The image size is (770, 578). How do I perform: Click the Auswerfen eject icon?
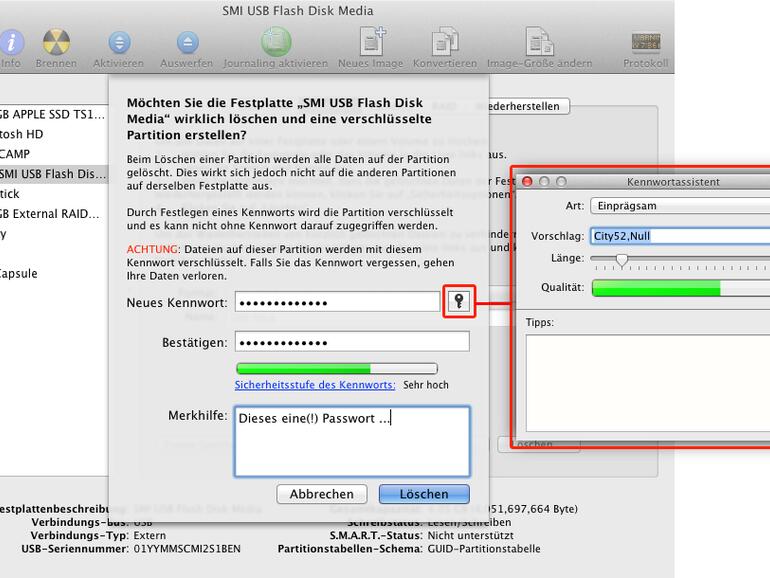point(187,43)
